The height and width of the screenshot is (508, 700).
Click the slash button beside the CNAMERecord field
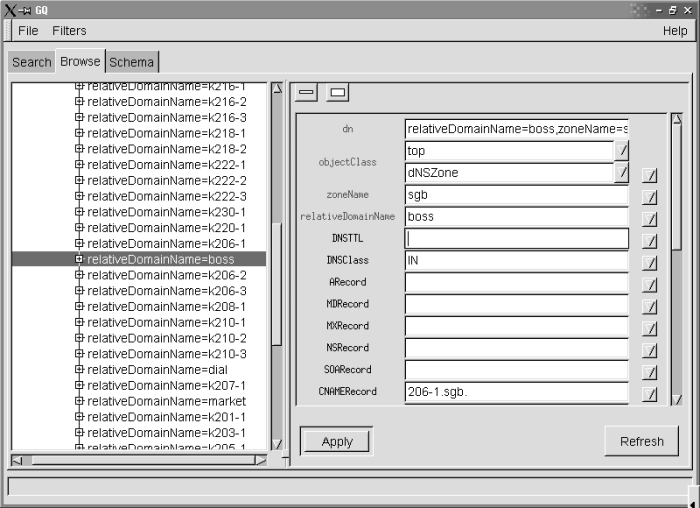coord(649,393)
